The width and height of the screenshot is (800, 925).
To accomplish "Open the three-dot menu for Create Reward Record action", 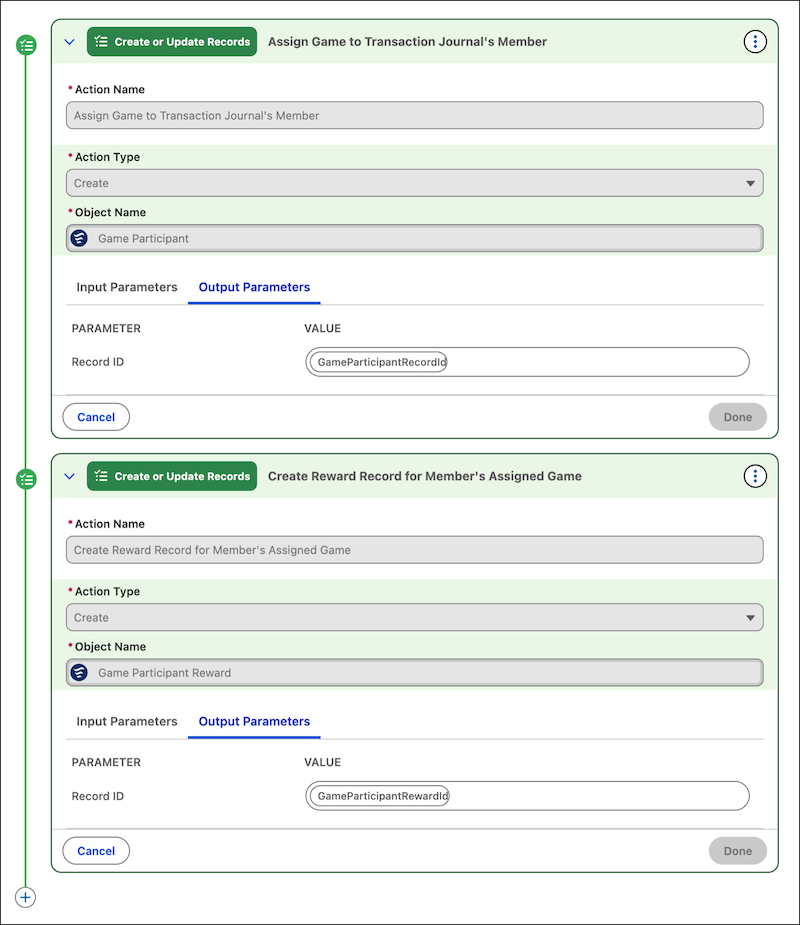I will [755, 476].
